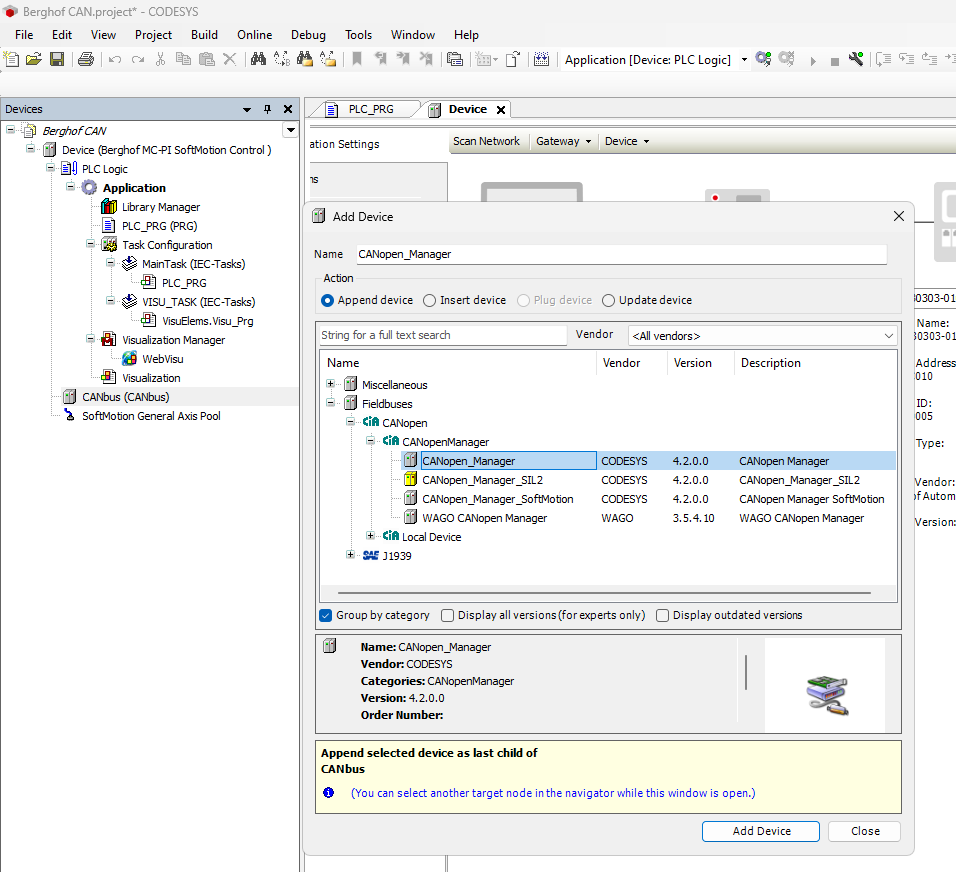
Task: Open project with the folder toolbar icon
Action: tap(34, 59)
